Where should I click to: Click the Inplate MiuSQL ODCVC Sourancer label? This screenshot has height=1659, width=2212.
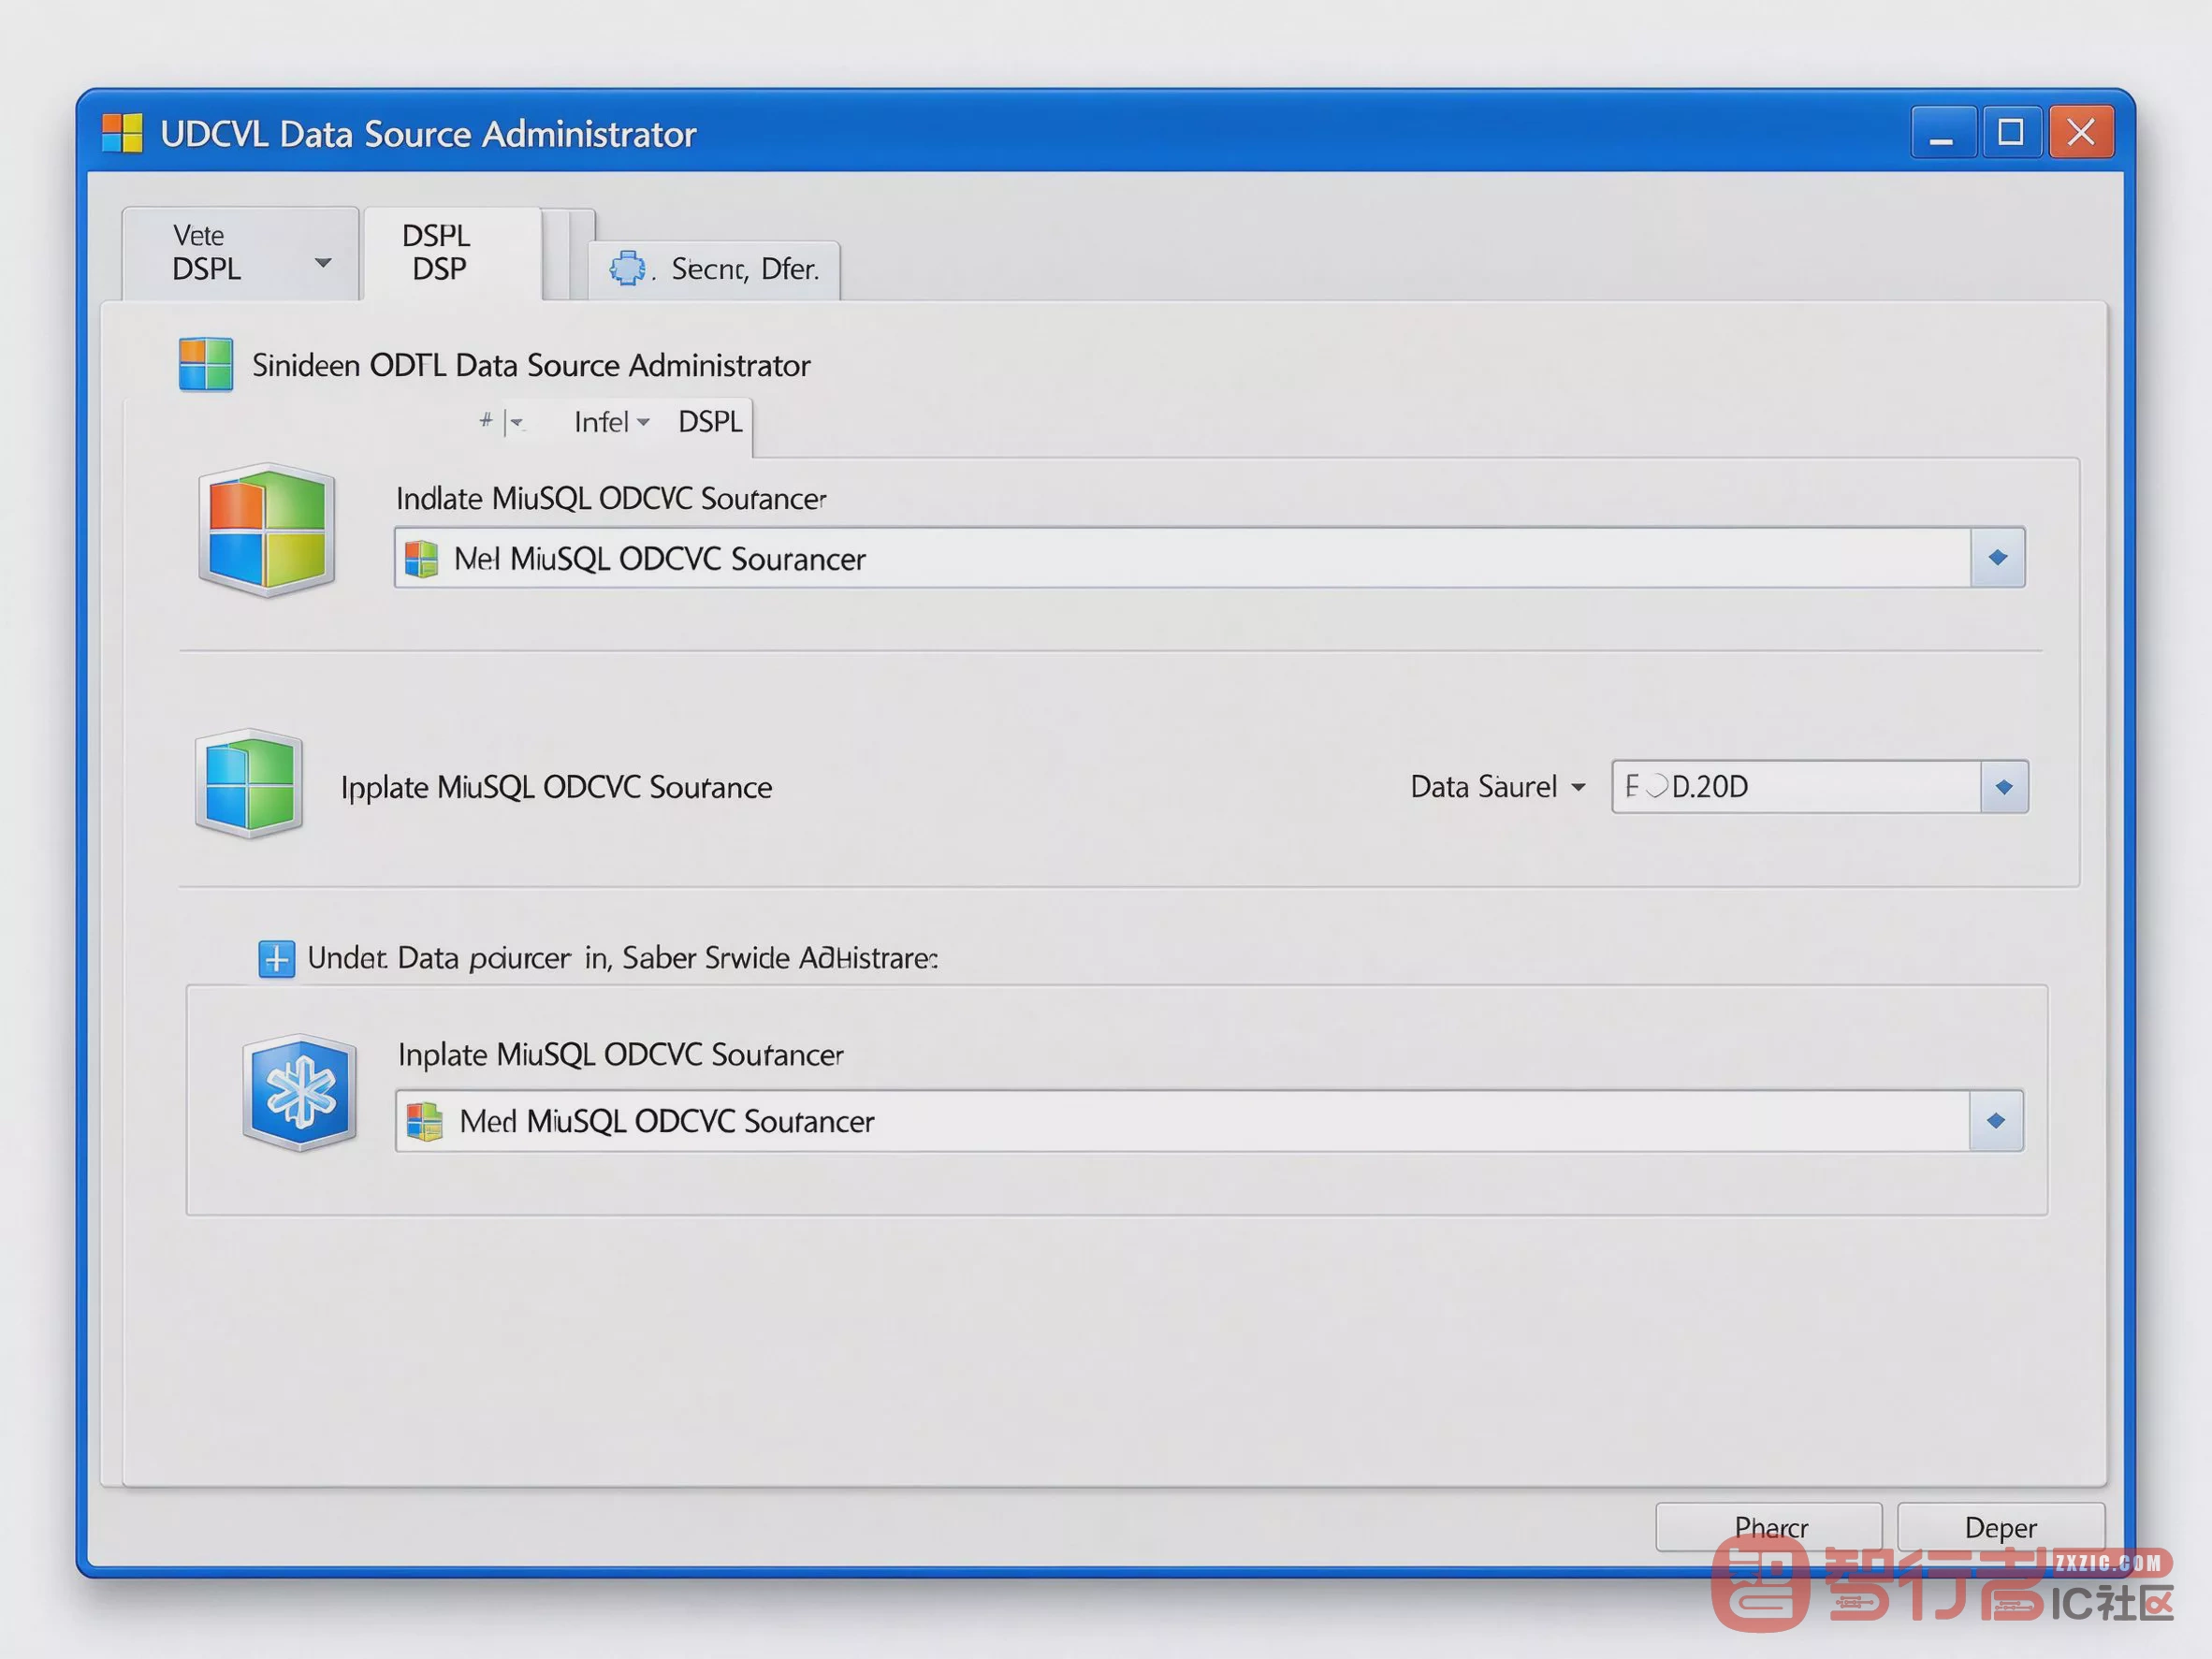(x=620, y=1054)
